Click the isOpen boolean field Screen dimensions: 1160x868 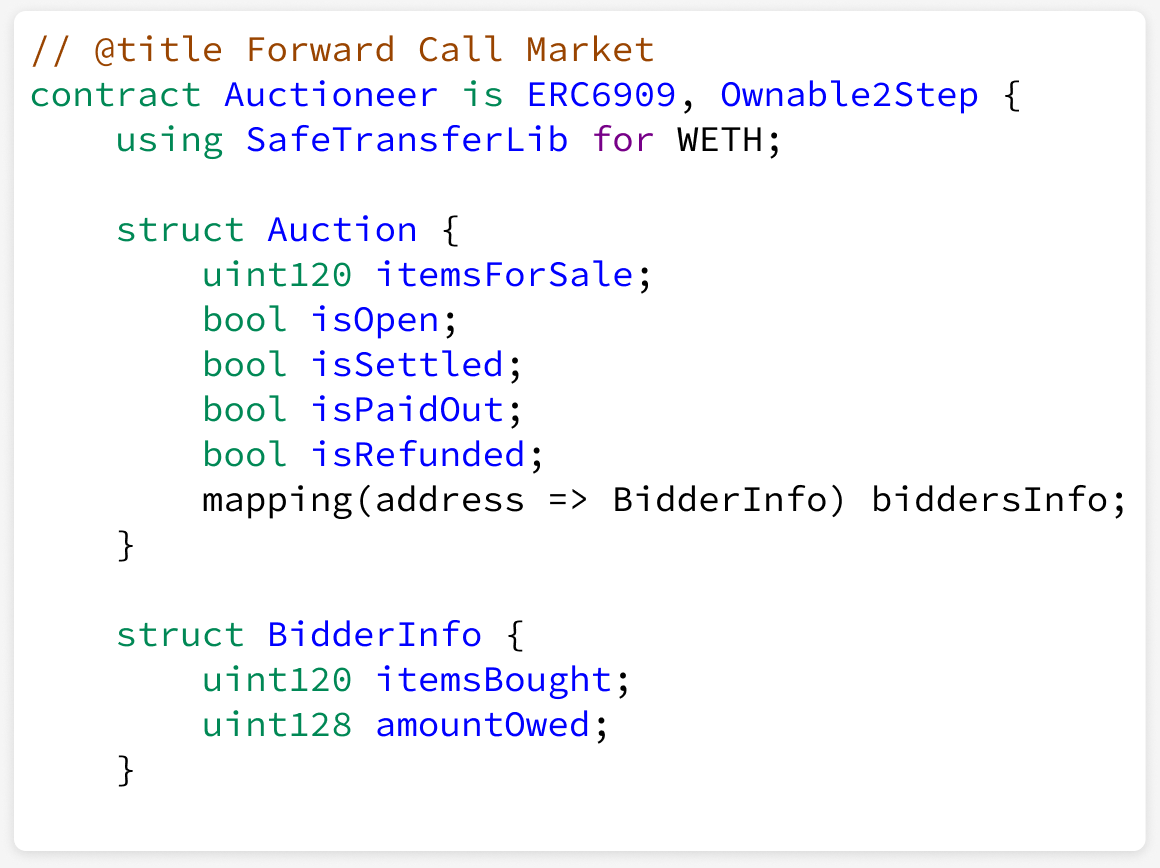375,322
